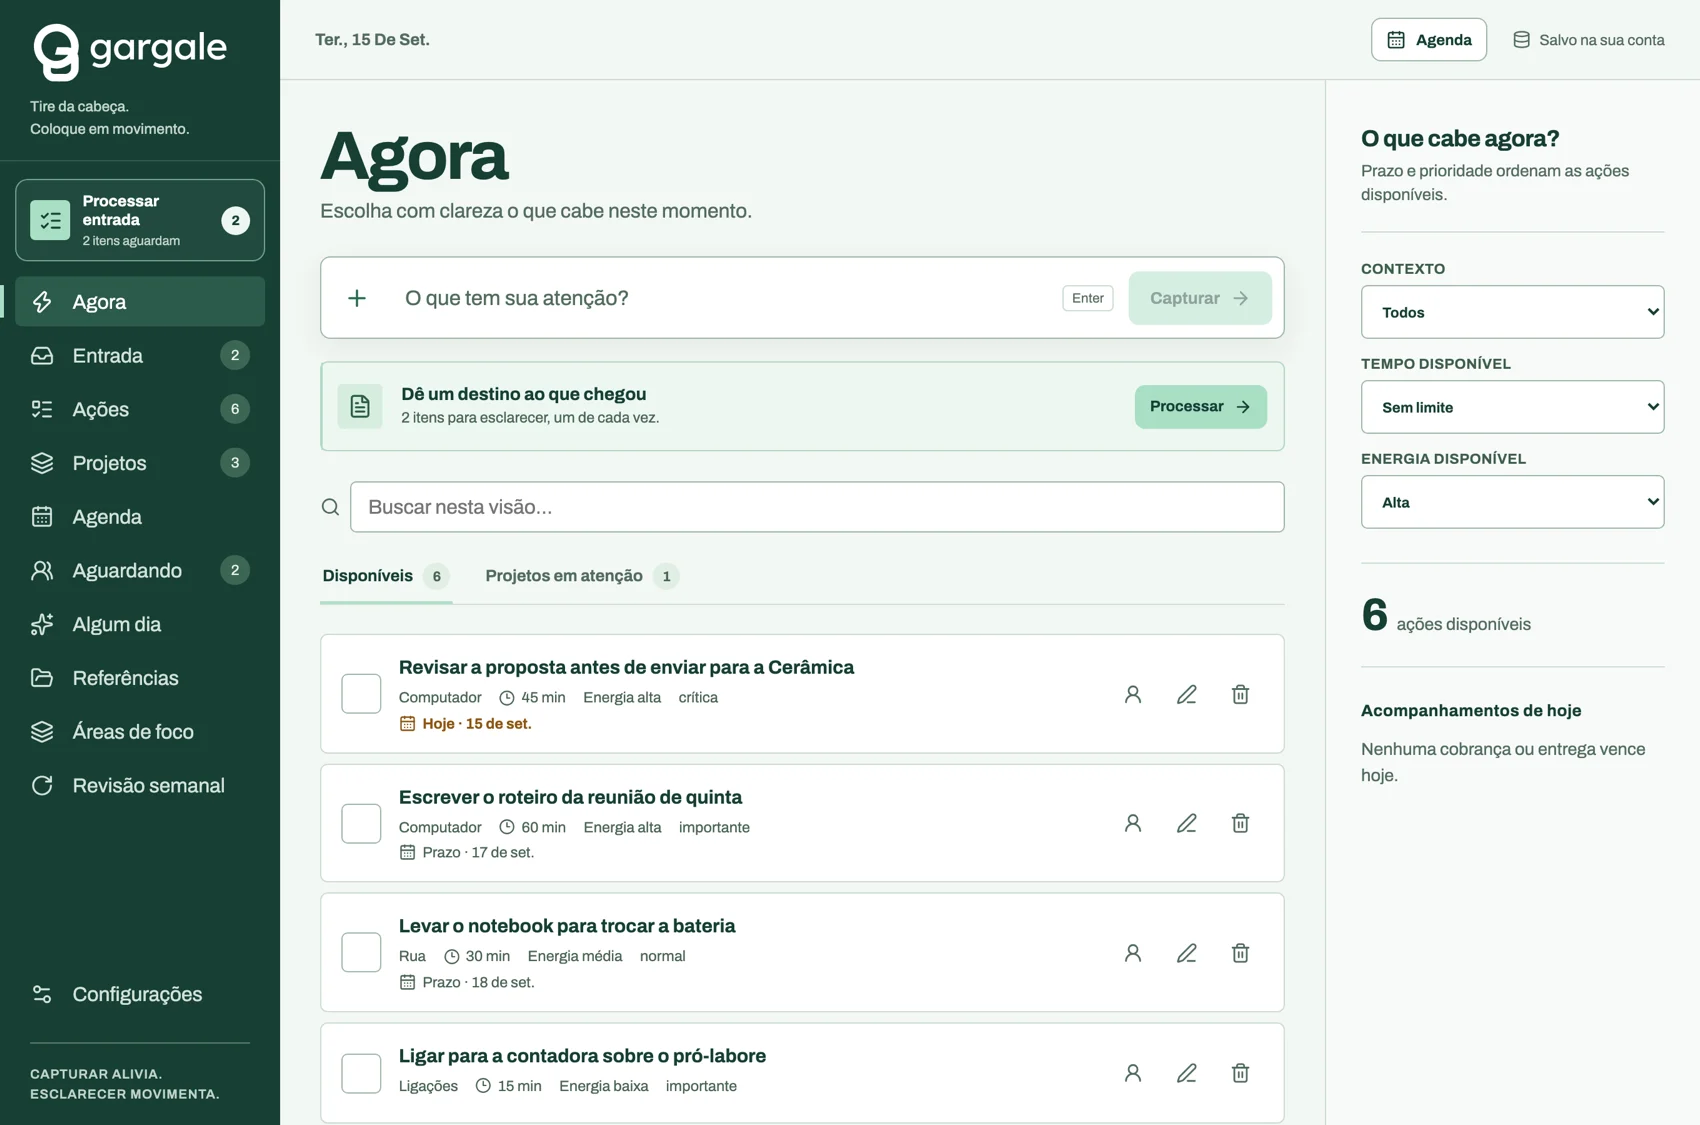Delete the reunião de quinta roteiro task

coord(1240,823)
